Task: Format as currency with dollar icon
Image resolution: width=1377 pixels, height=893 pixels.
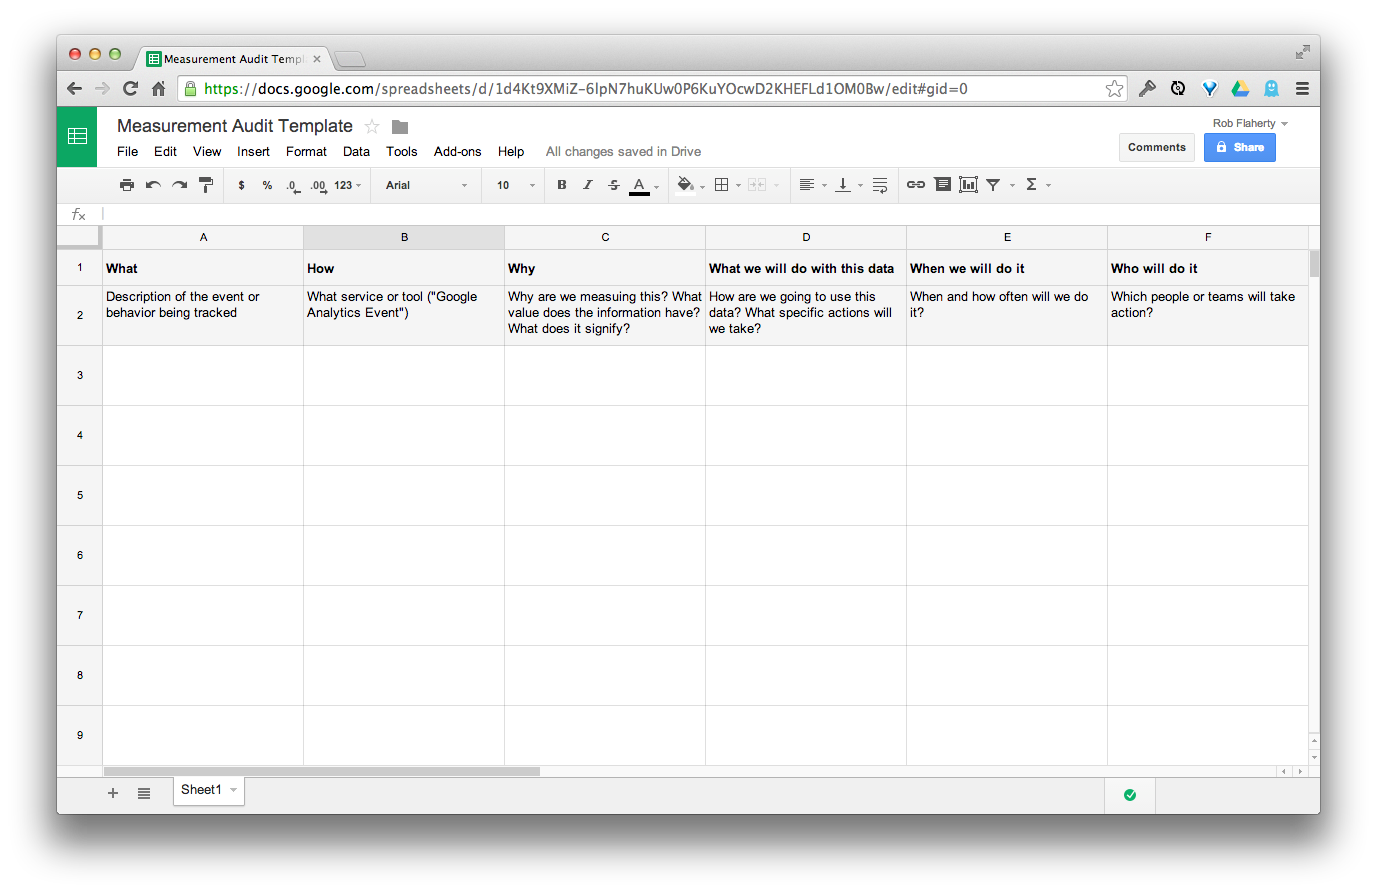Action: (241, 185)
